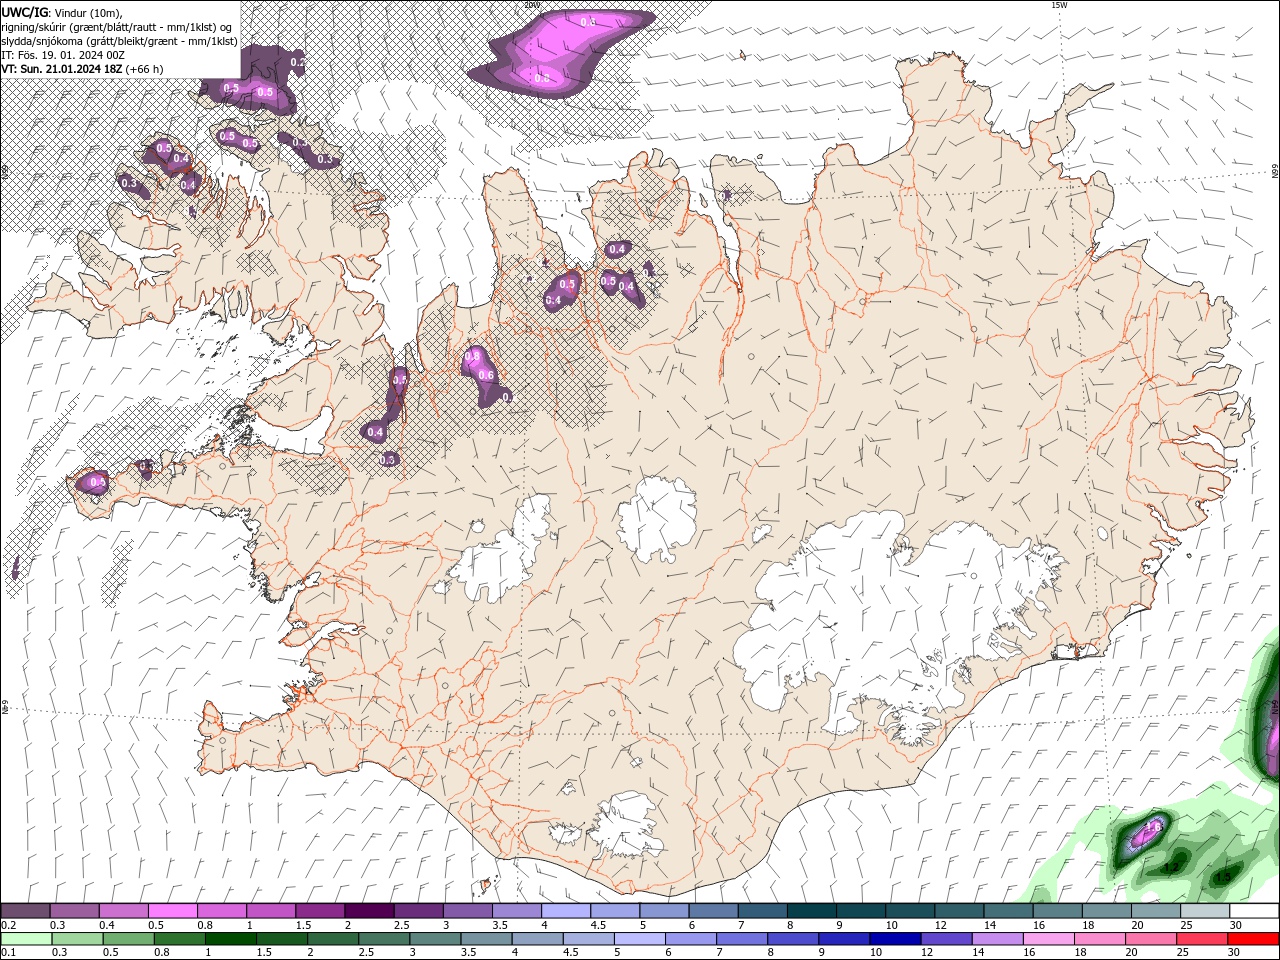Click the rain legend swatch labeled 8
Viewport: 1280px width, 960px height.
click(x=792, y=939)
